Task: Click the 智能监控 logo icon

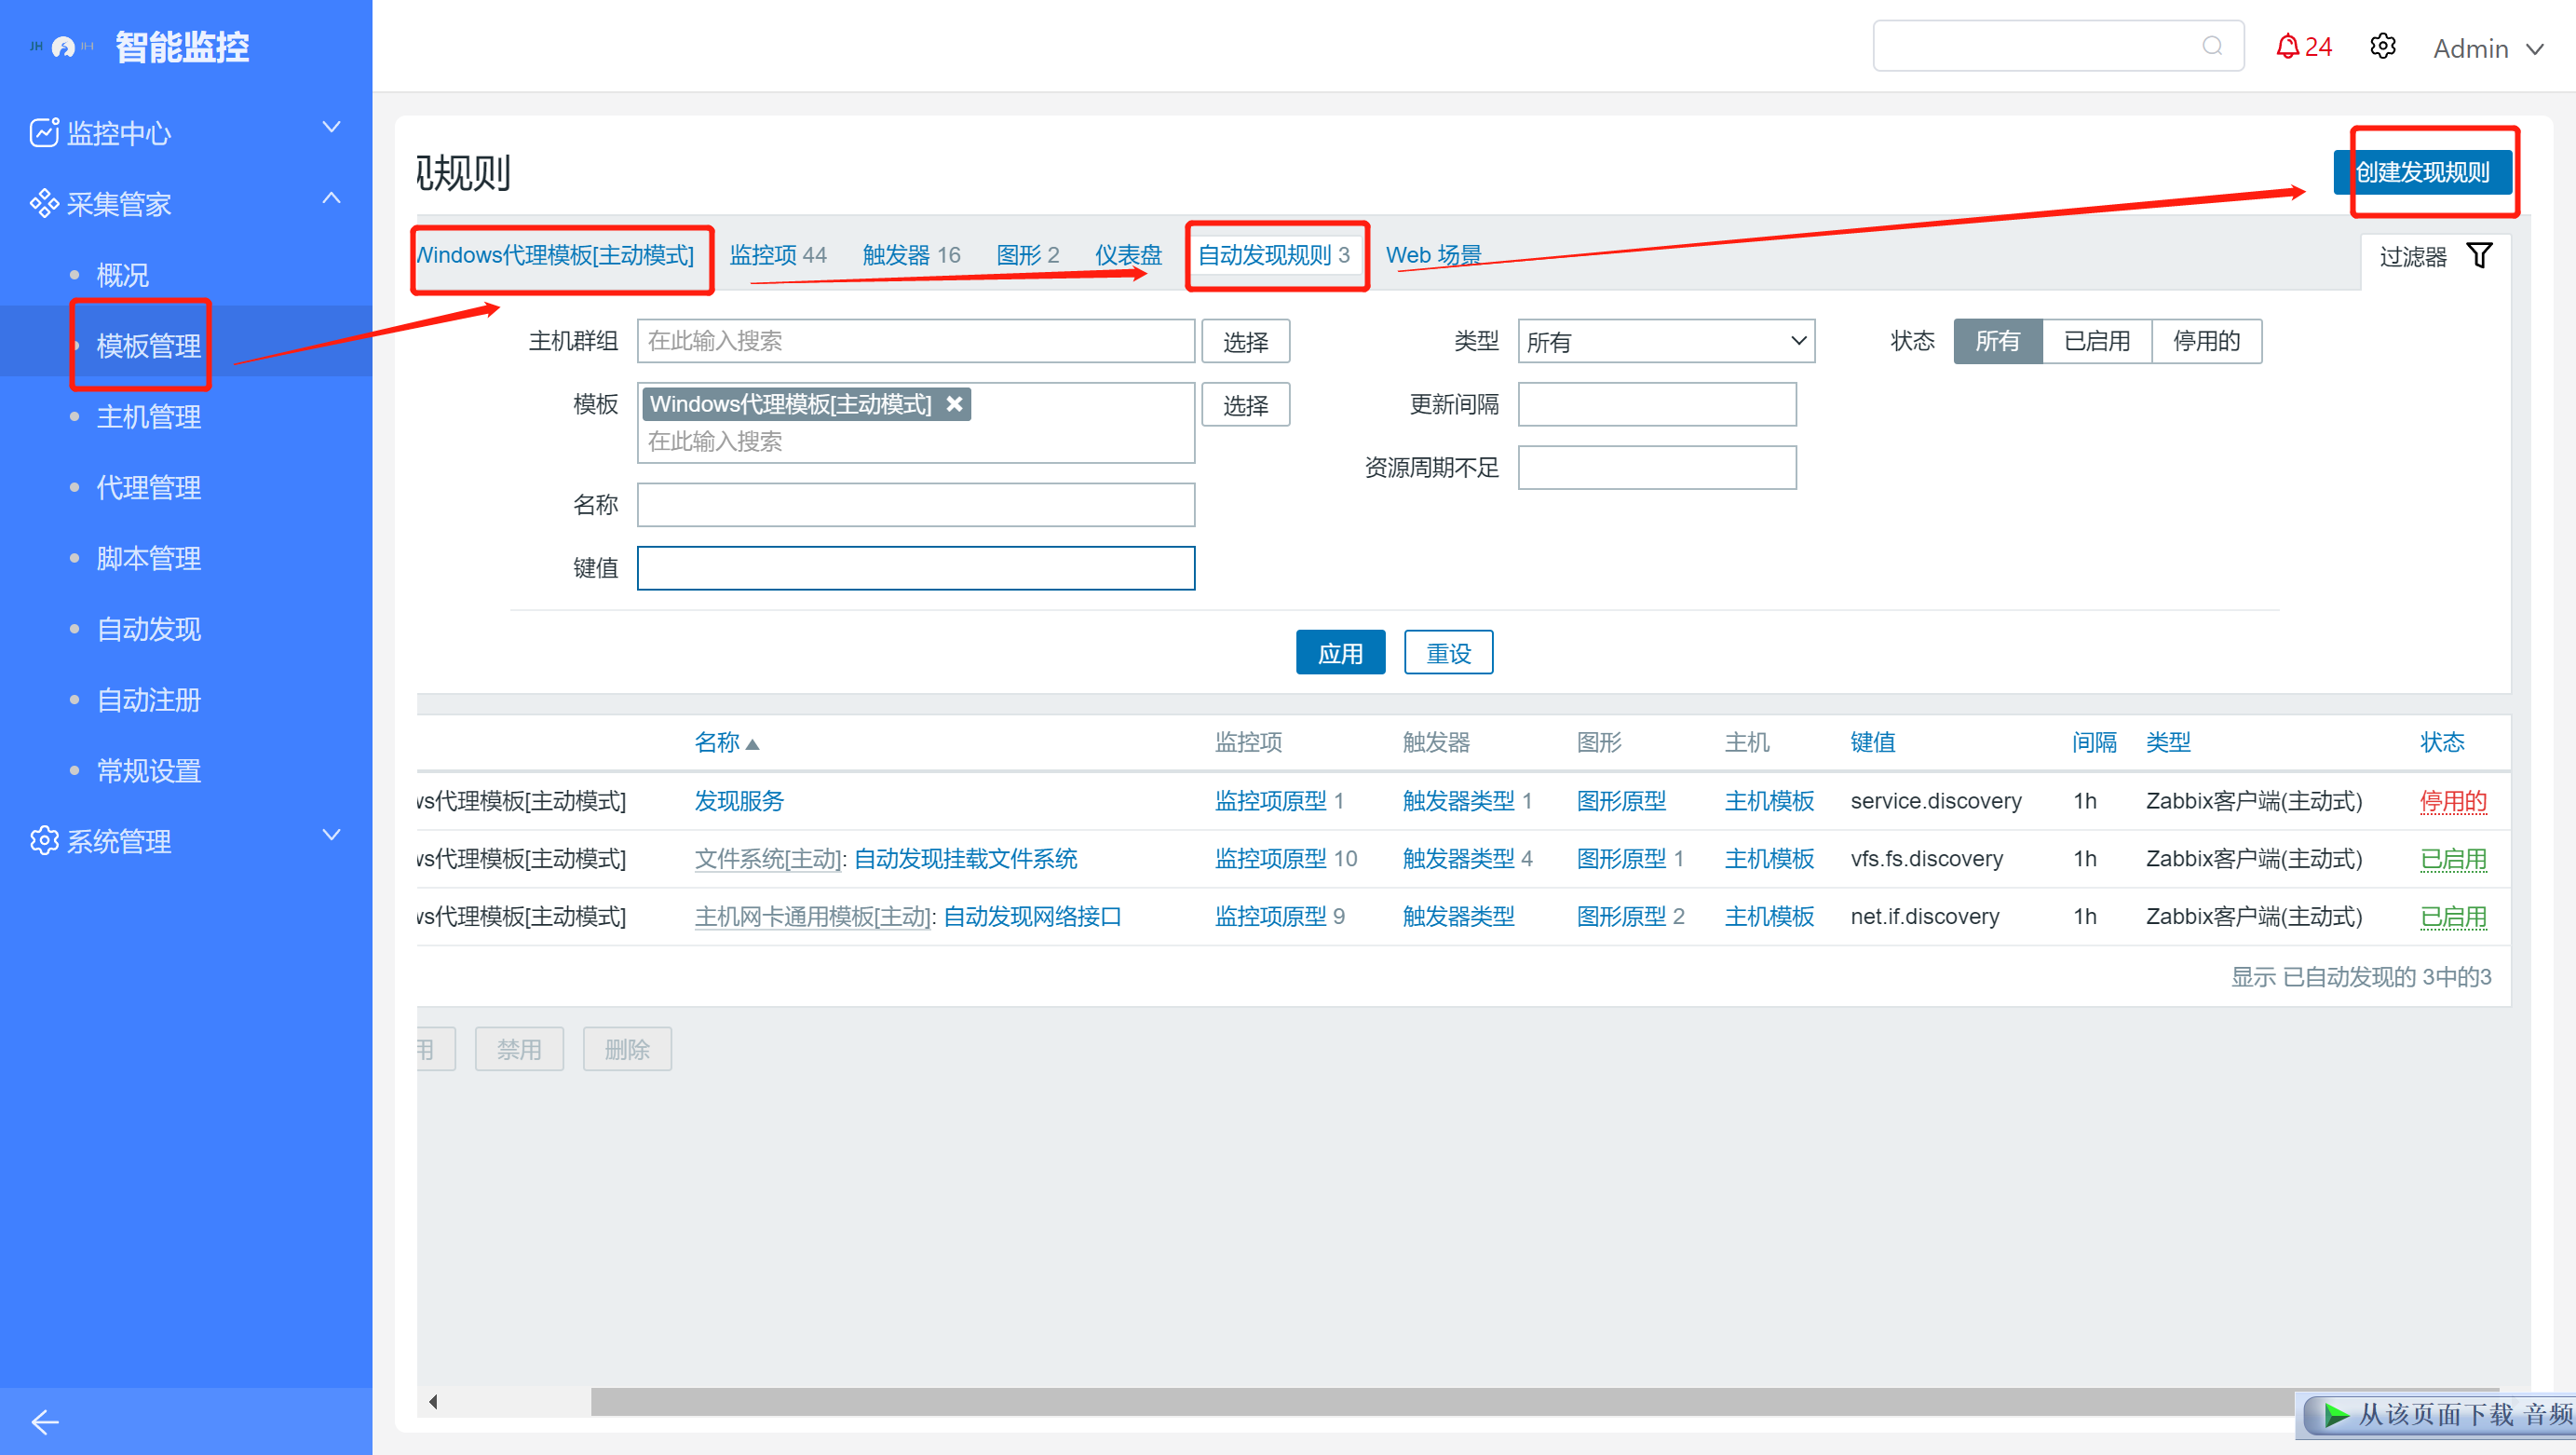Action: (x=62, y=46)
